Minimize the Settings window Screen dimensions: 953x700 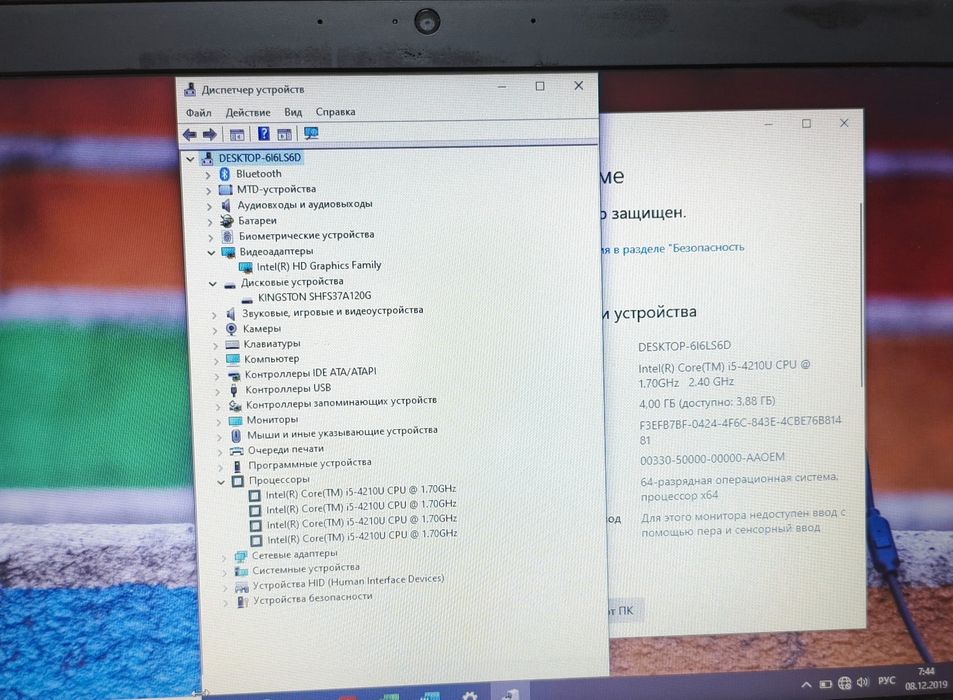click(x=768, y=125)
